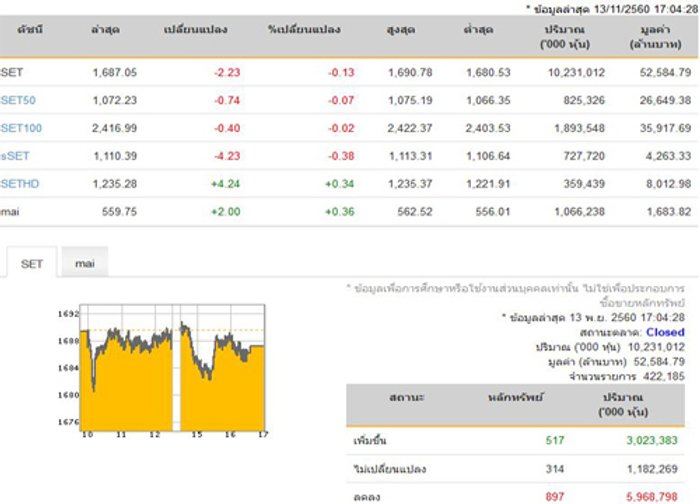Click the %เปลี่ยนแปลง column header

coord(304,30)
